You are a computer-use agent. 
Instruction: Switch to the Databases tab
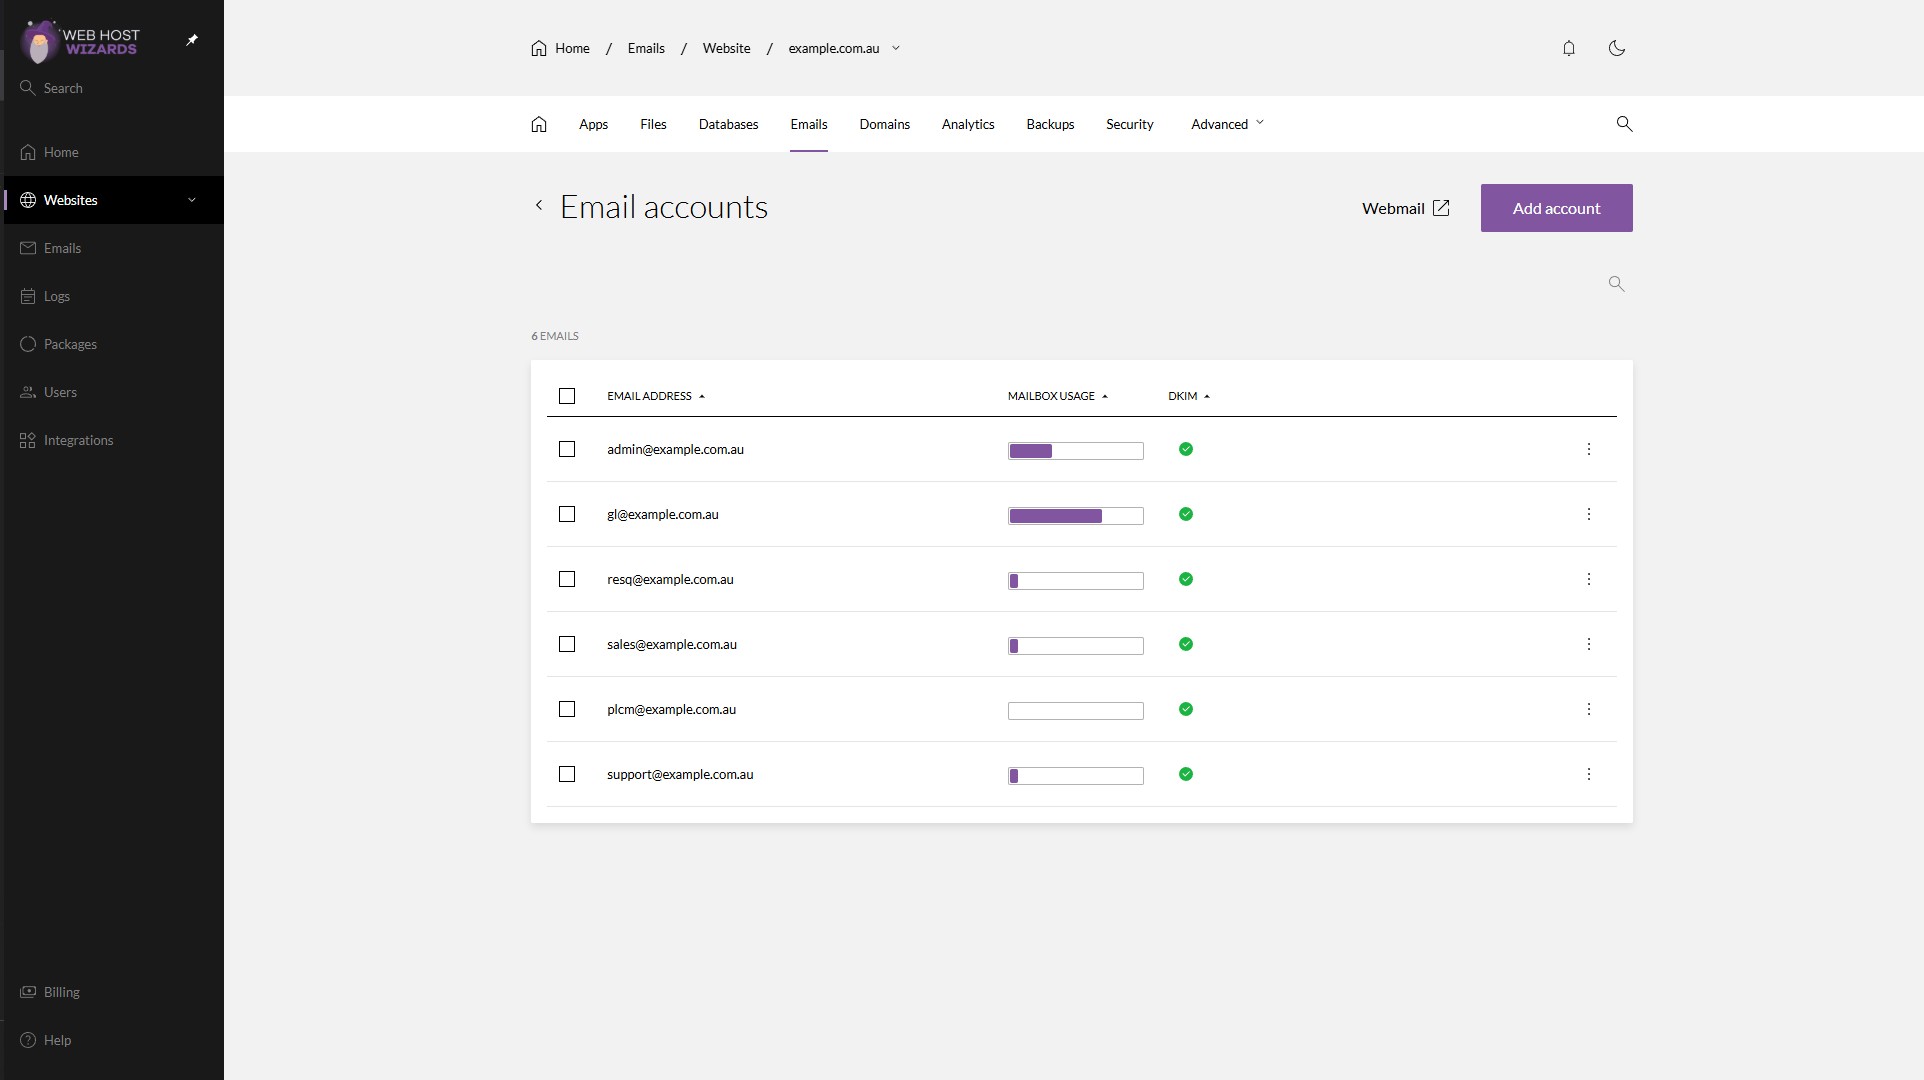pos(728,124)
